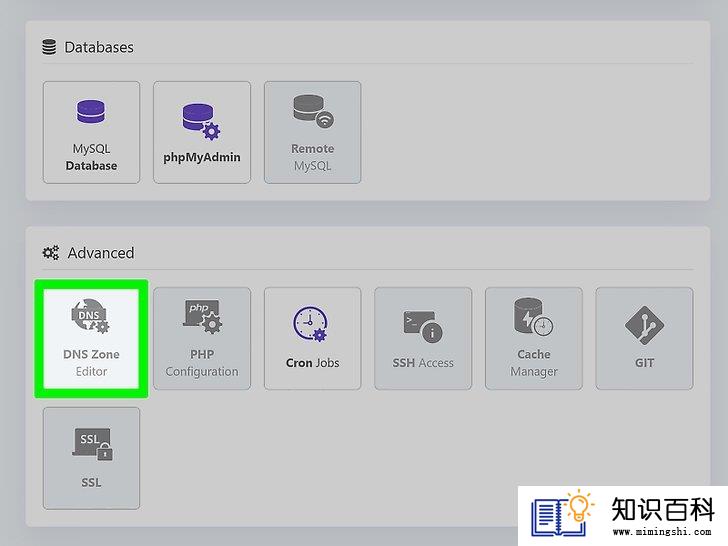Open the SSH Access tile
The image size is (728, 546).
point(423,338)
